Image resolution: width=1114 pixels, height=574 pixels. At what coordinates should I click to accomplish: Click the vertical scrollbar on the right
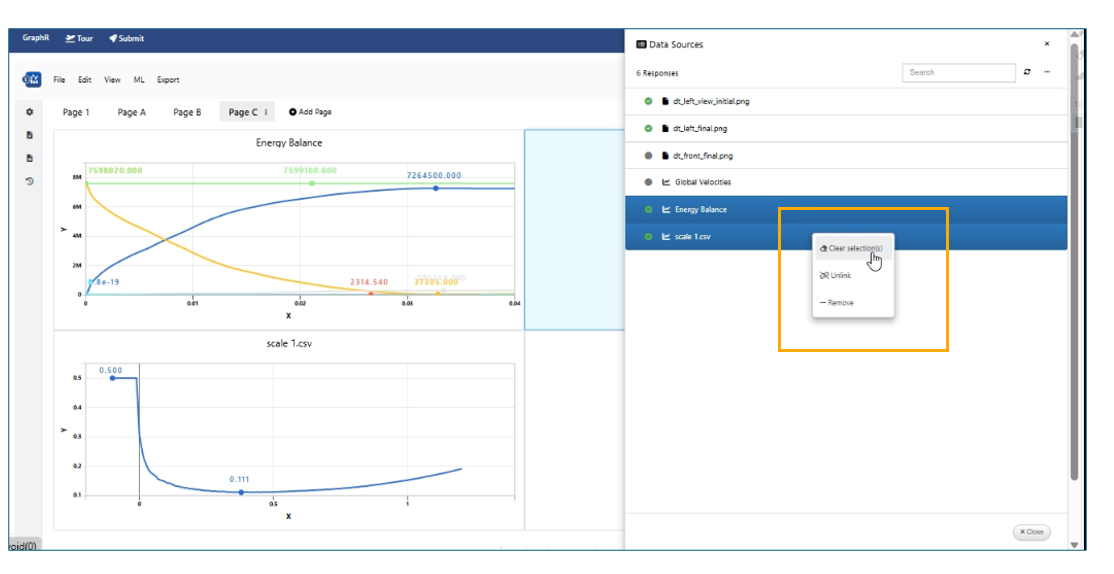point(1075,300)
